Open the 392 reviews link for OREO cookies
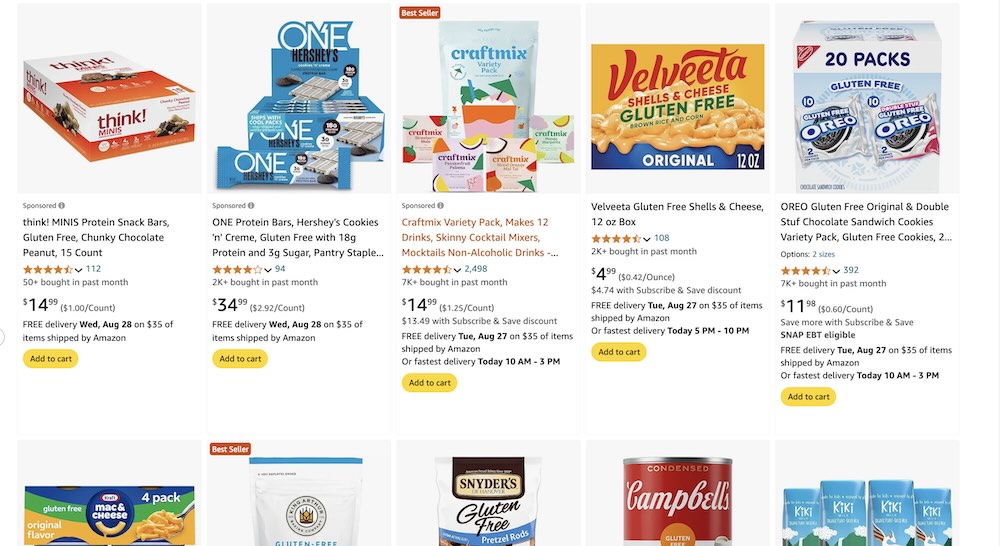This screenshot has height=546, width=1000. [x=851, y=270]
